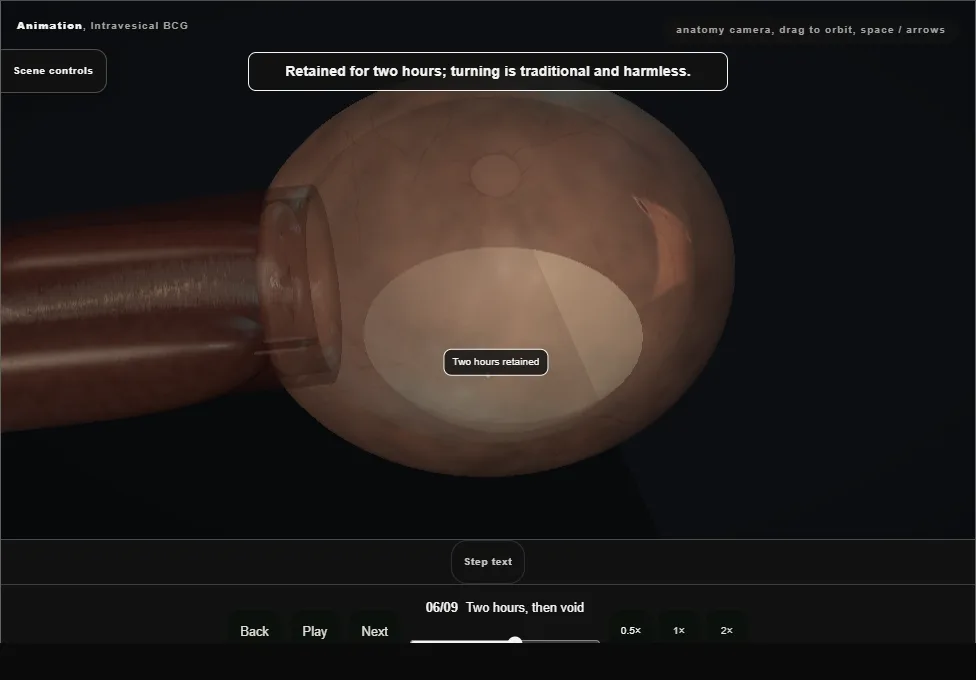Image resolution: width=976 pixels, height=680 pixels.
Task: Click the 'Retained for two hours' caption banner
Action: tap(488, 72)
